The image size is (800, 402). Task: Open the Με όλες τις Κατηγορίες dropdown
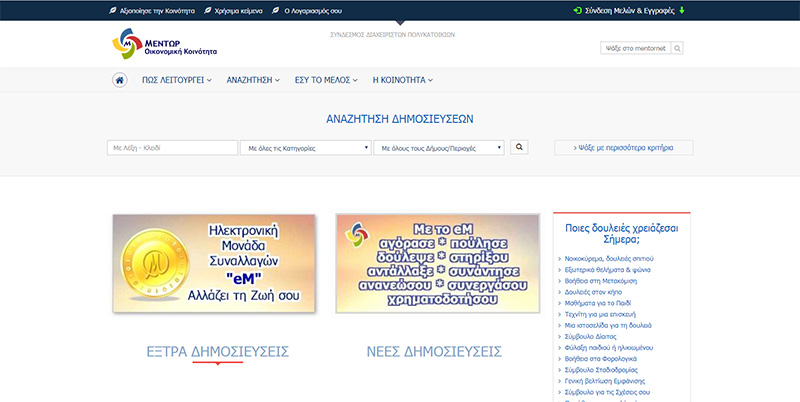click(306, 148)
